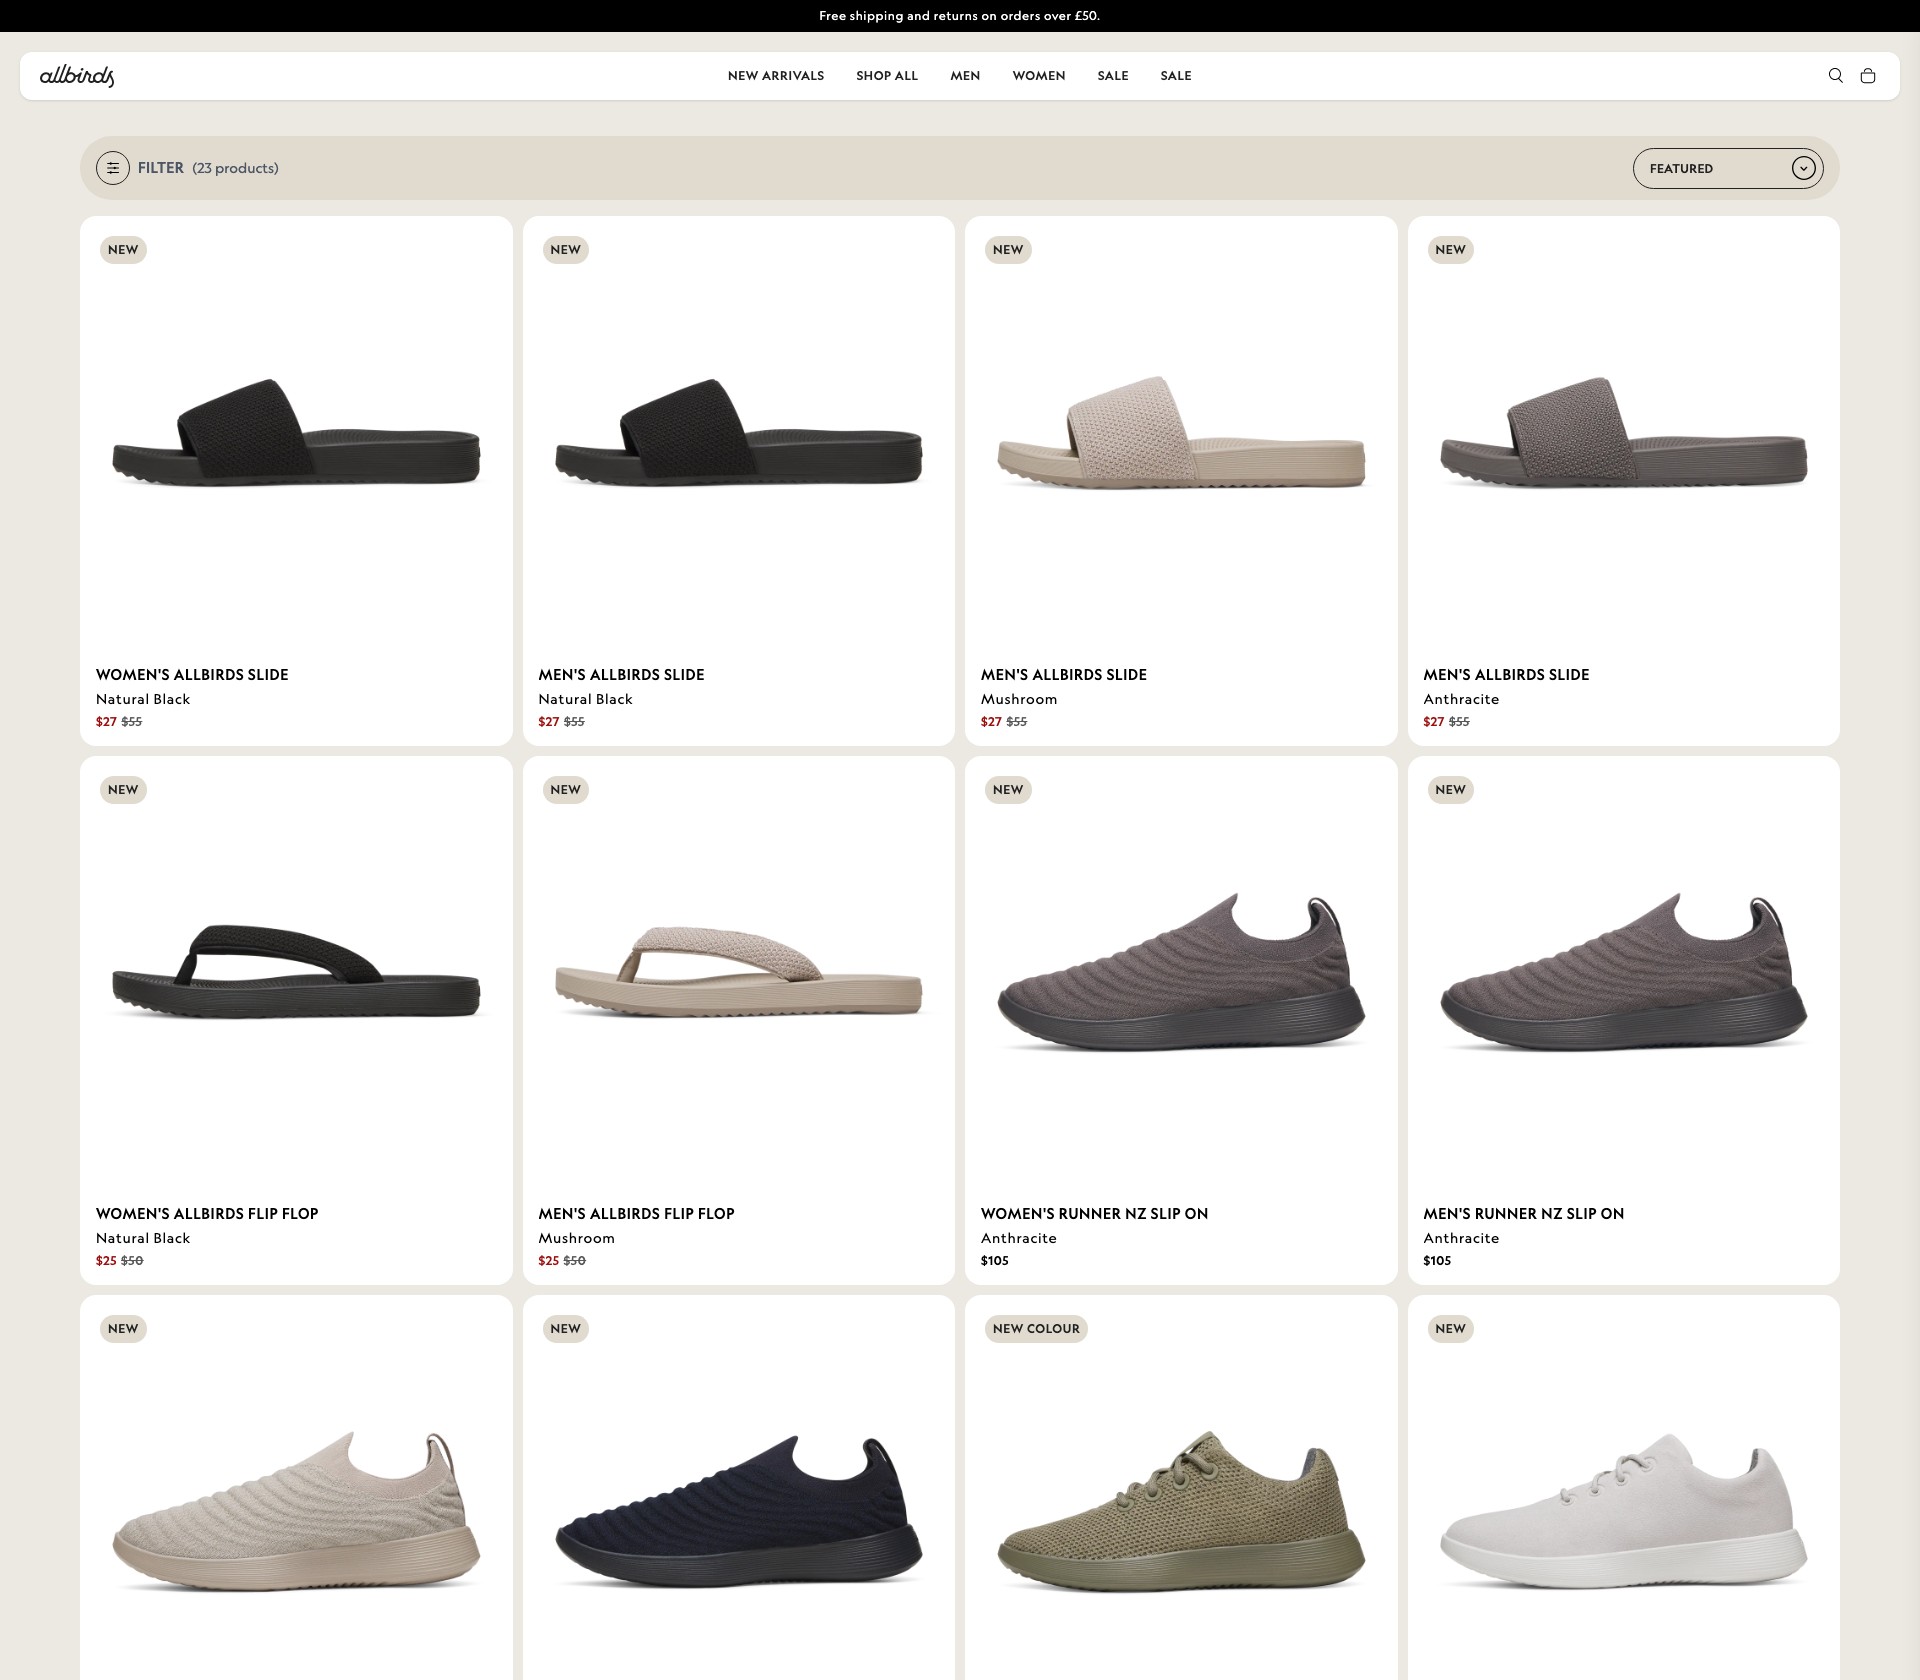Open the filter sliders icon
This screenshot has width=1920, height=1680.
113,168
